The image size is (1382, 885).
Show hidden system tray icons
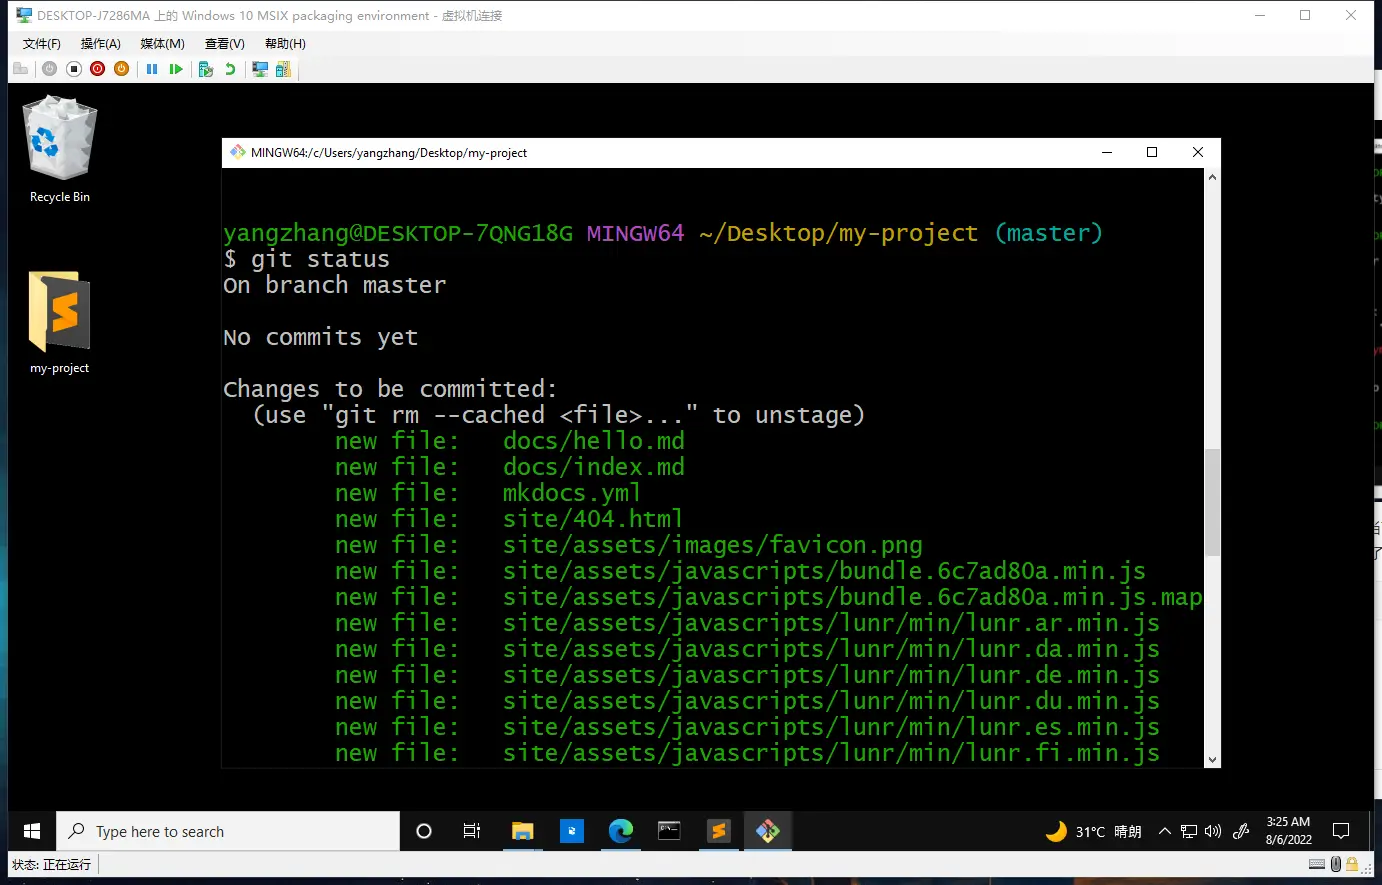pos(1165,831)
